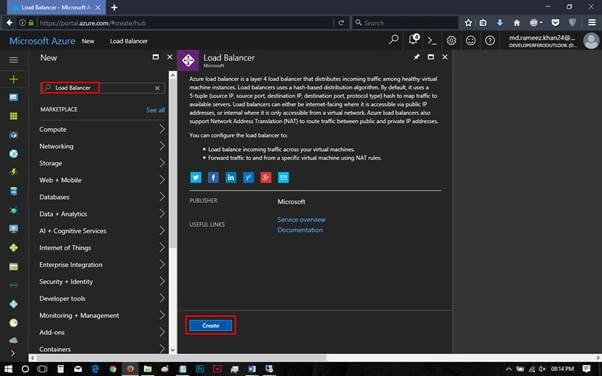Open the green diamond Load balancers sidebar icon
The width and height of the screenshot is (602, 376).
pos(13,248)
